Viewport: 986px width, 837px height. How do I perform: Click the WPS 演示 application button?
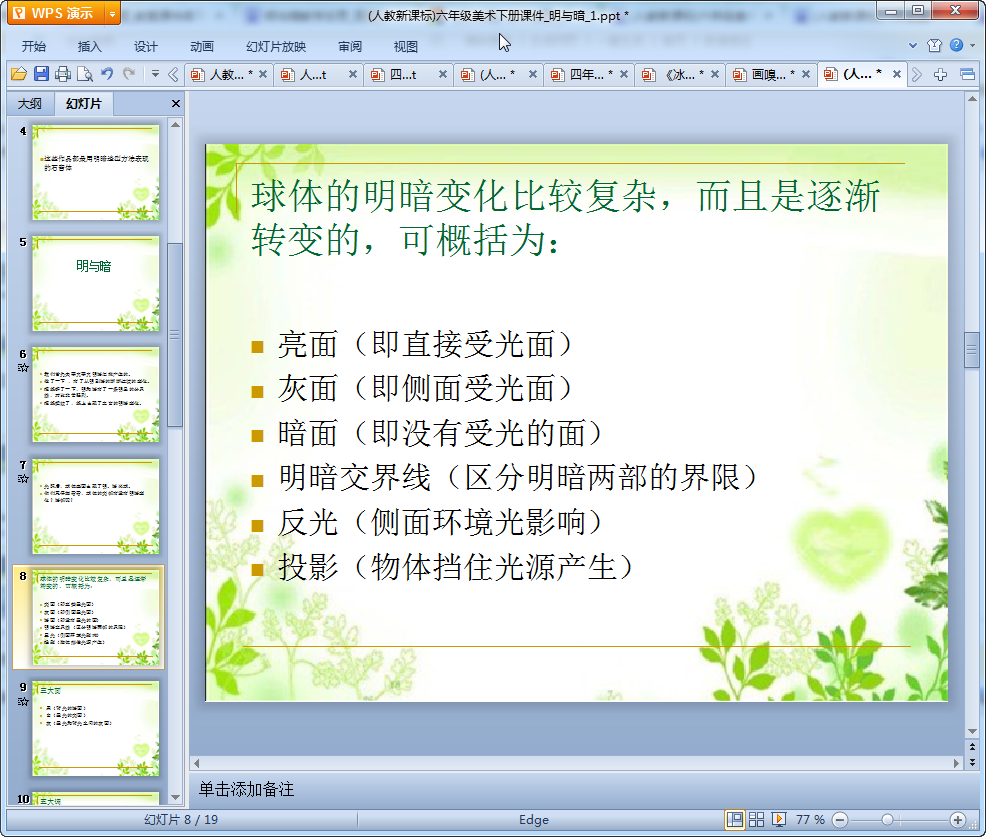[x=56, y=13]
